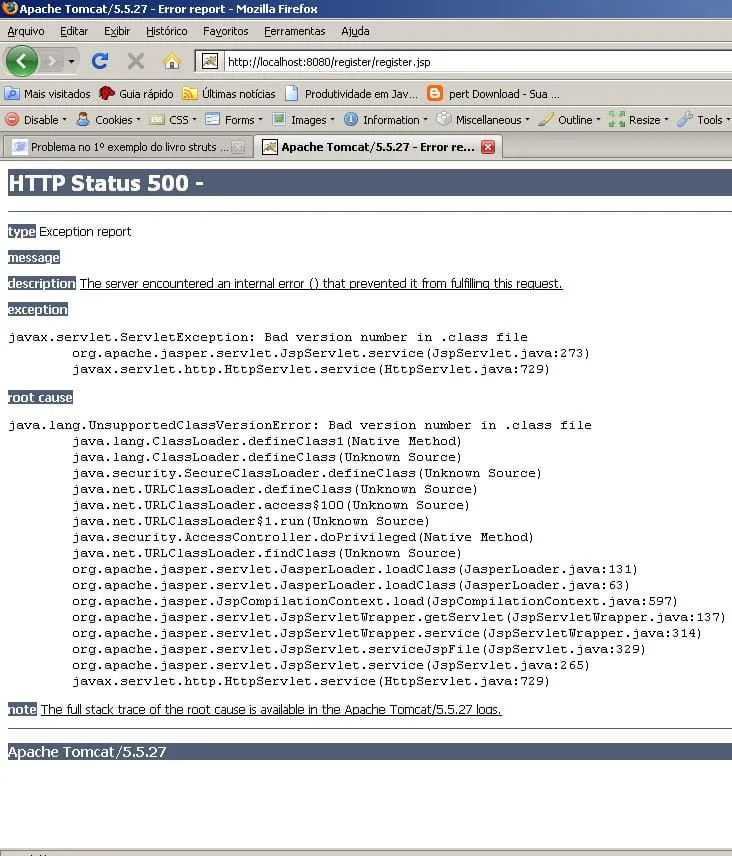Click the Images picture icon

(279, 119)
